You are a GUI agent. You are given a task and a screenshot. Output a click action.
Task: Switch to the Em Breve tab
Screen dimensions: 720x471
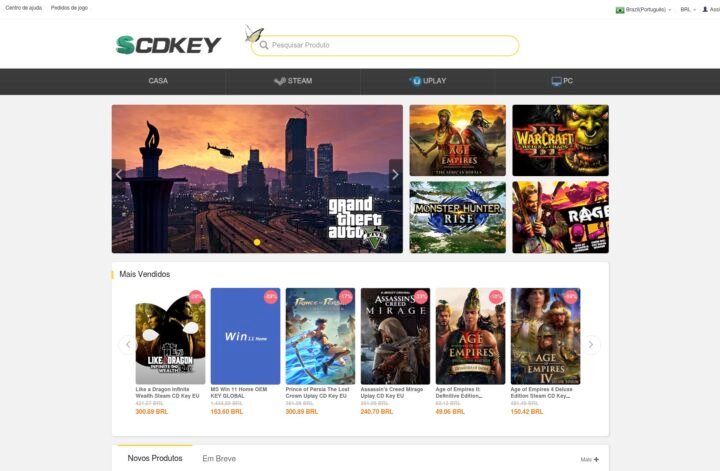(x=219, y=459)
